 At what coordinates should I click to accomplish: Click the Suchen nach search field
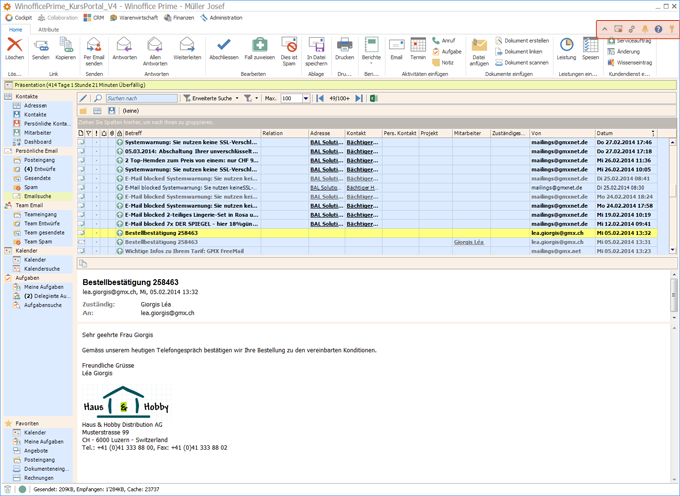click(142, 98)
